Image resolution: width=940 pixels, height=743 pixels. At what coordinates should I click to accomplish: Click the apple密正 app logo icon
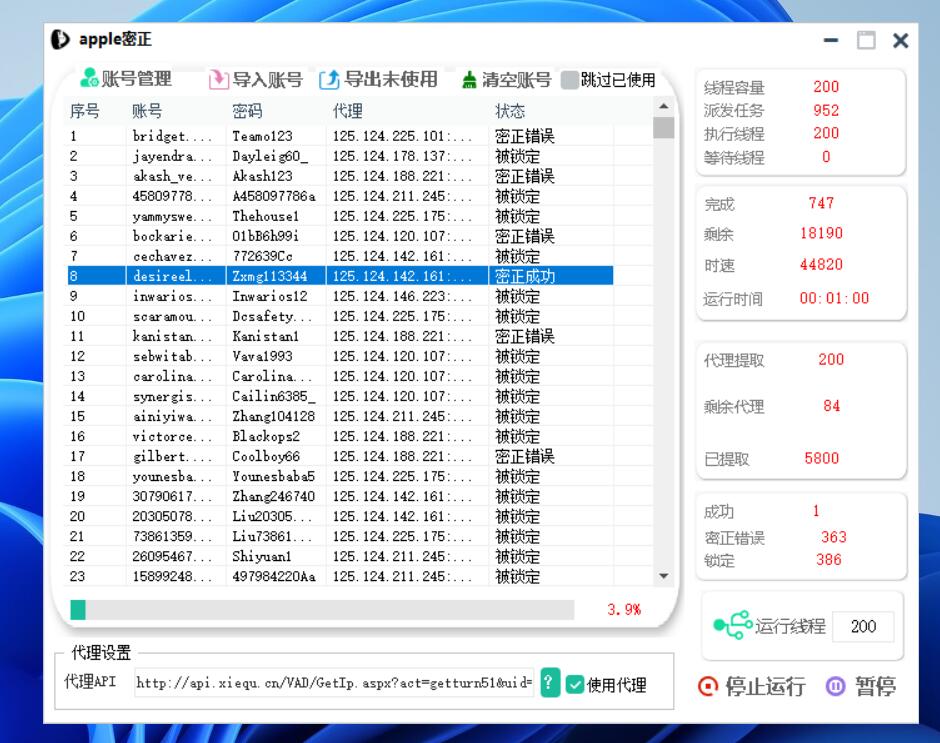coord(61,40)
